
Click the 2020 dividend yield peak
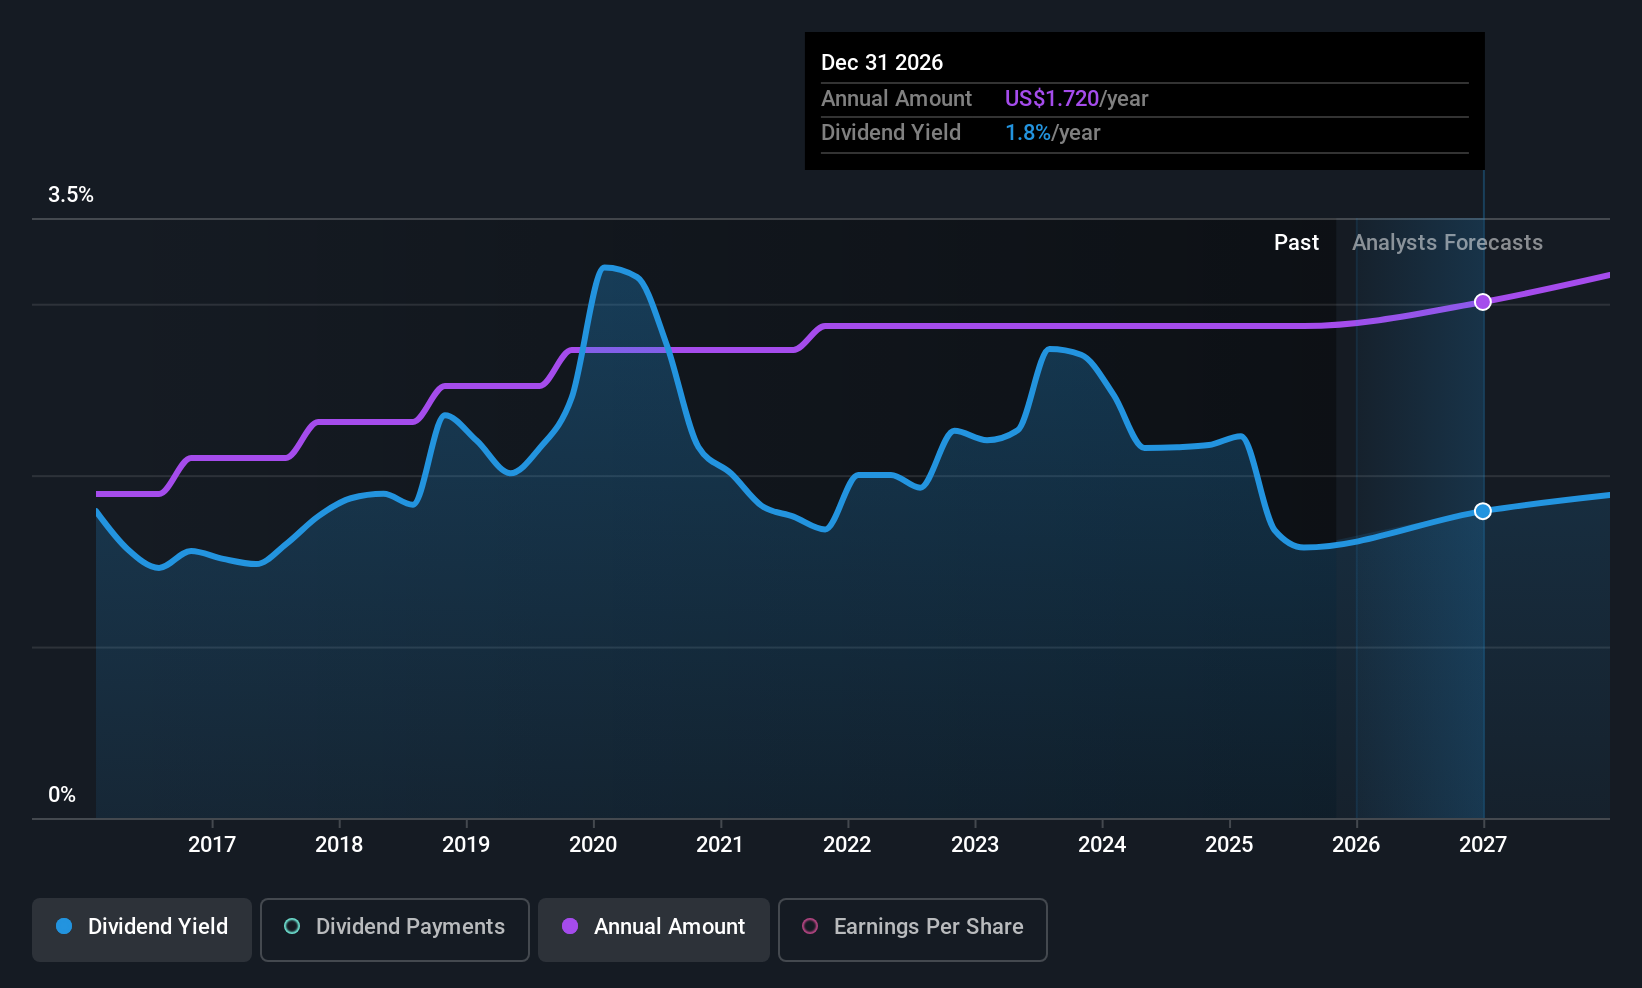point(605,267)
